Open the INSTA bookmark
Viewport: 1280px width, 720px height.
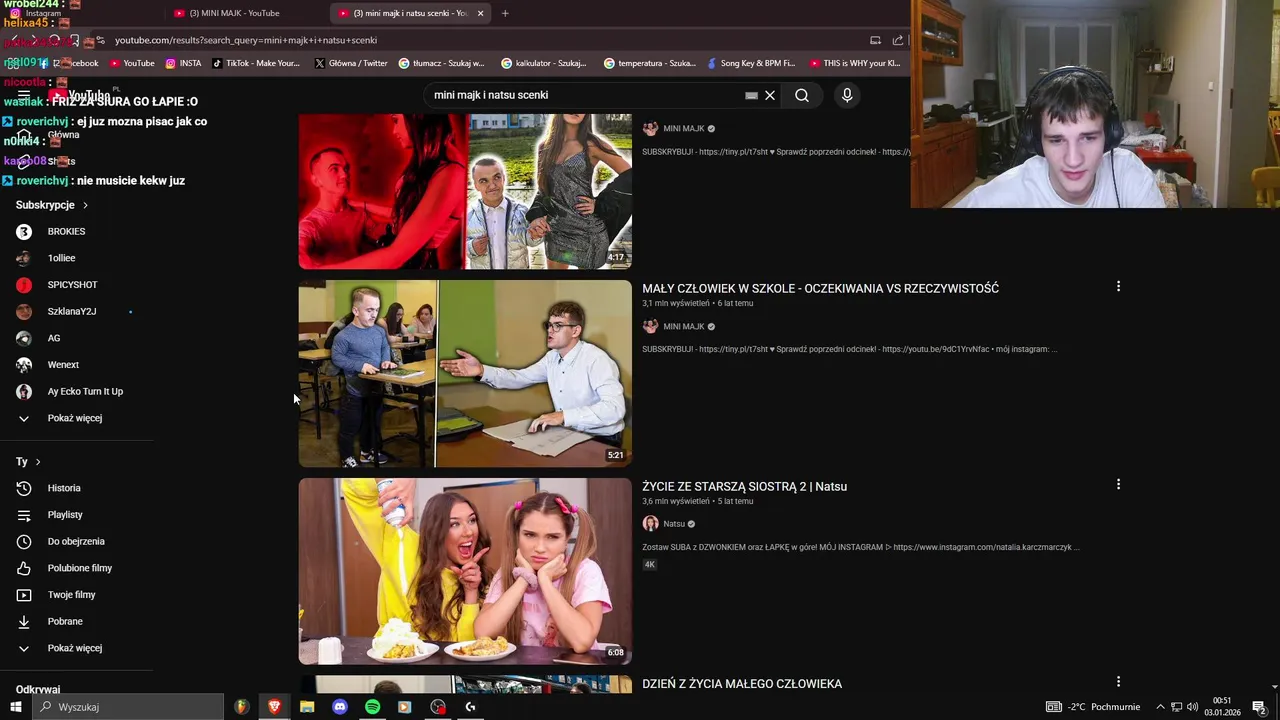tap(183, 63)
